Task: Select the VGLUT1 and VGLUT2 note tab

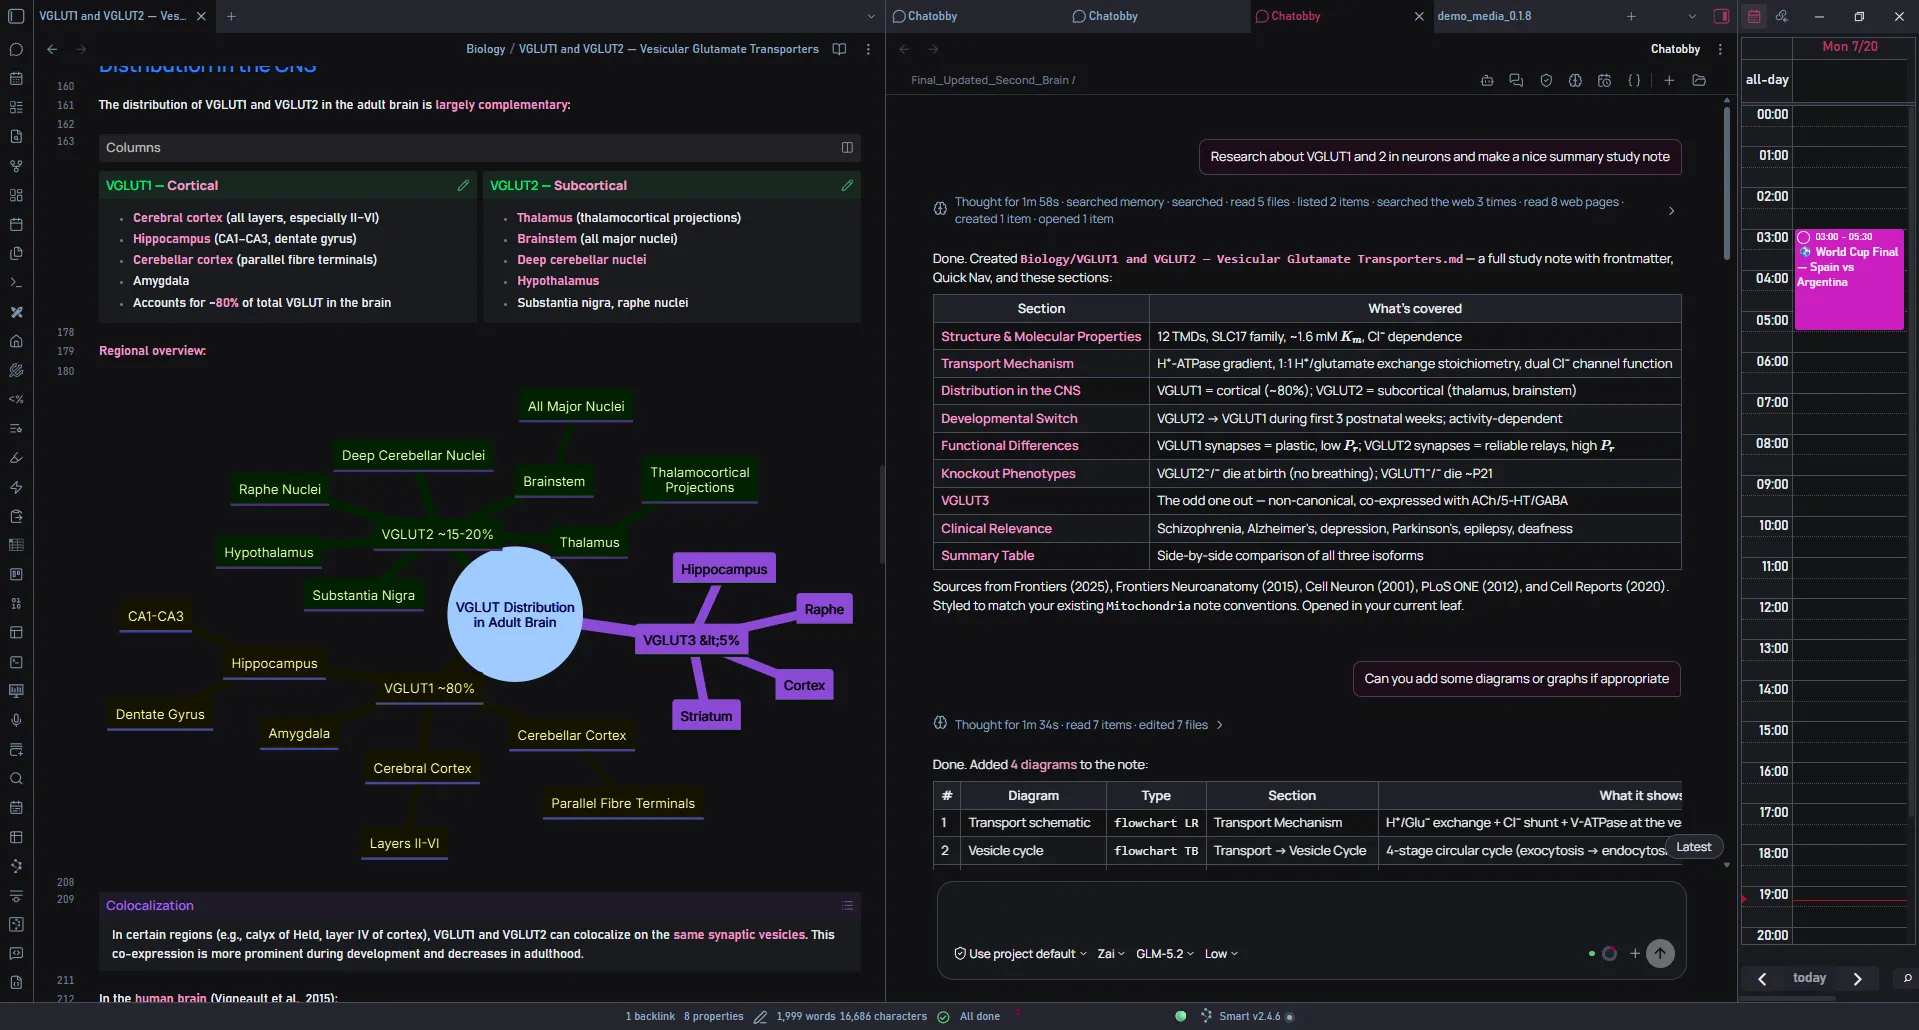Action: 112,16
